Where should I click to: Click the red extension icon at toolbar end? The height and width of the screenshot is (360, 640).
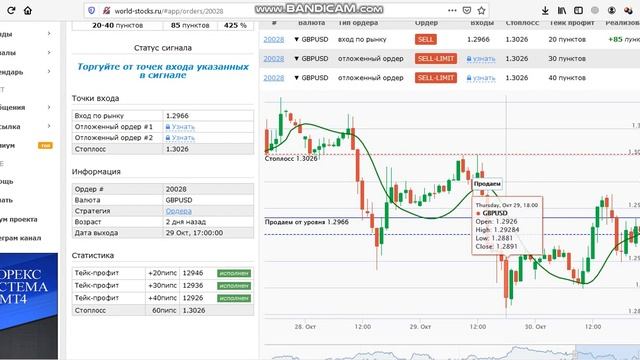tap(628, 11)
